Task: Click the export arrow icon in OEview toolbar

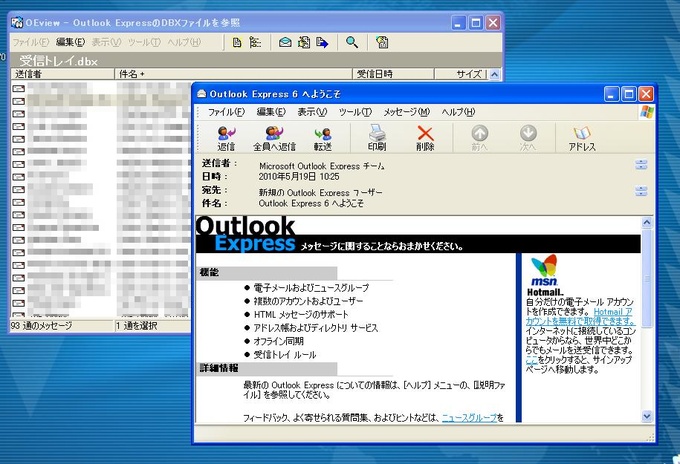Action: tap(322, 42)
